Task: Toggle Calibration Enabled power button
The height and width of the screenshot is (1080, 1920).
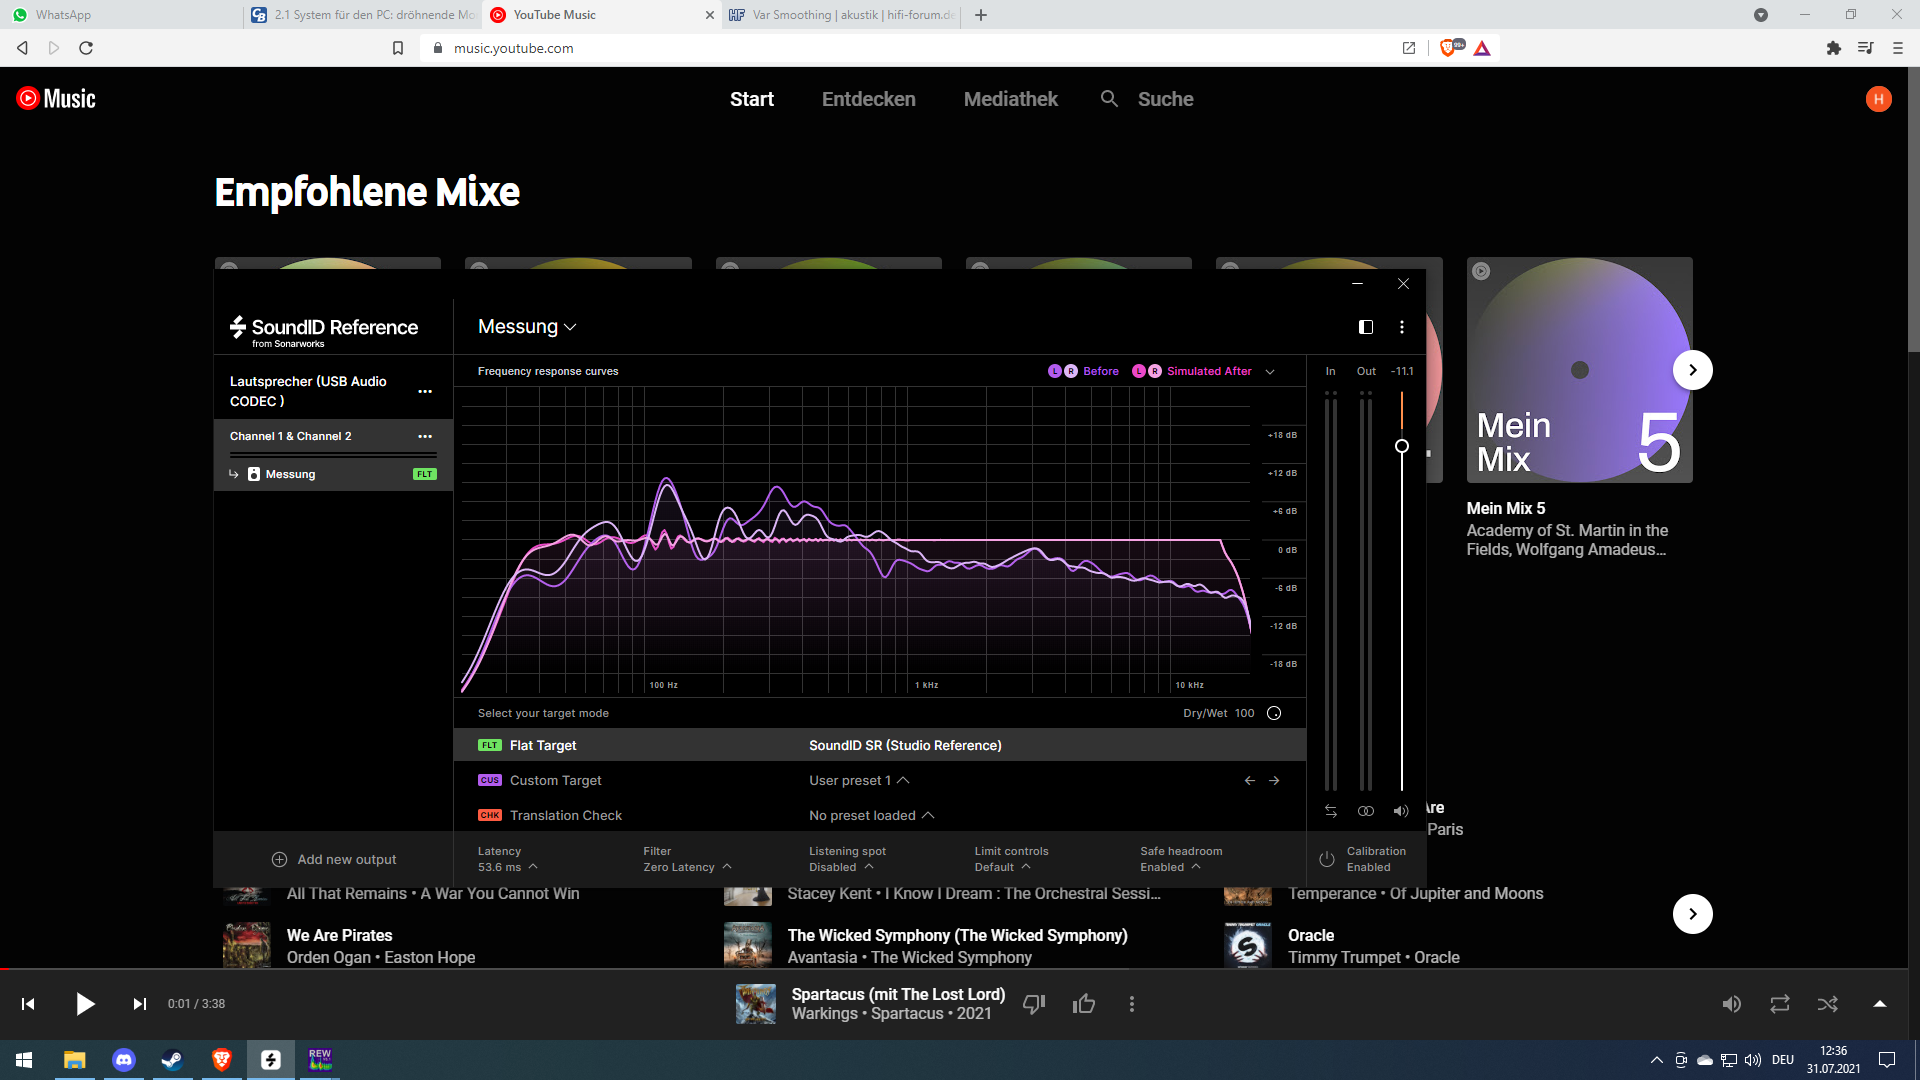Action: (1327, 859)
